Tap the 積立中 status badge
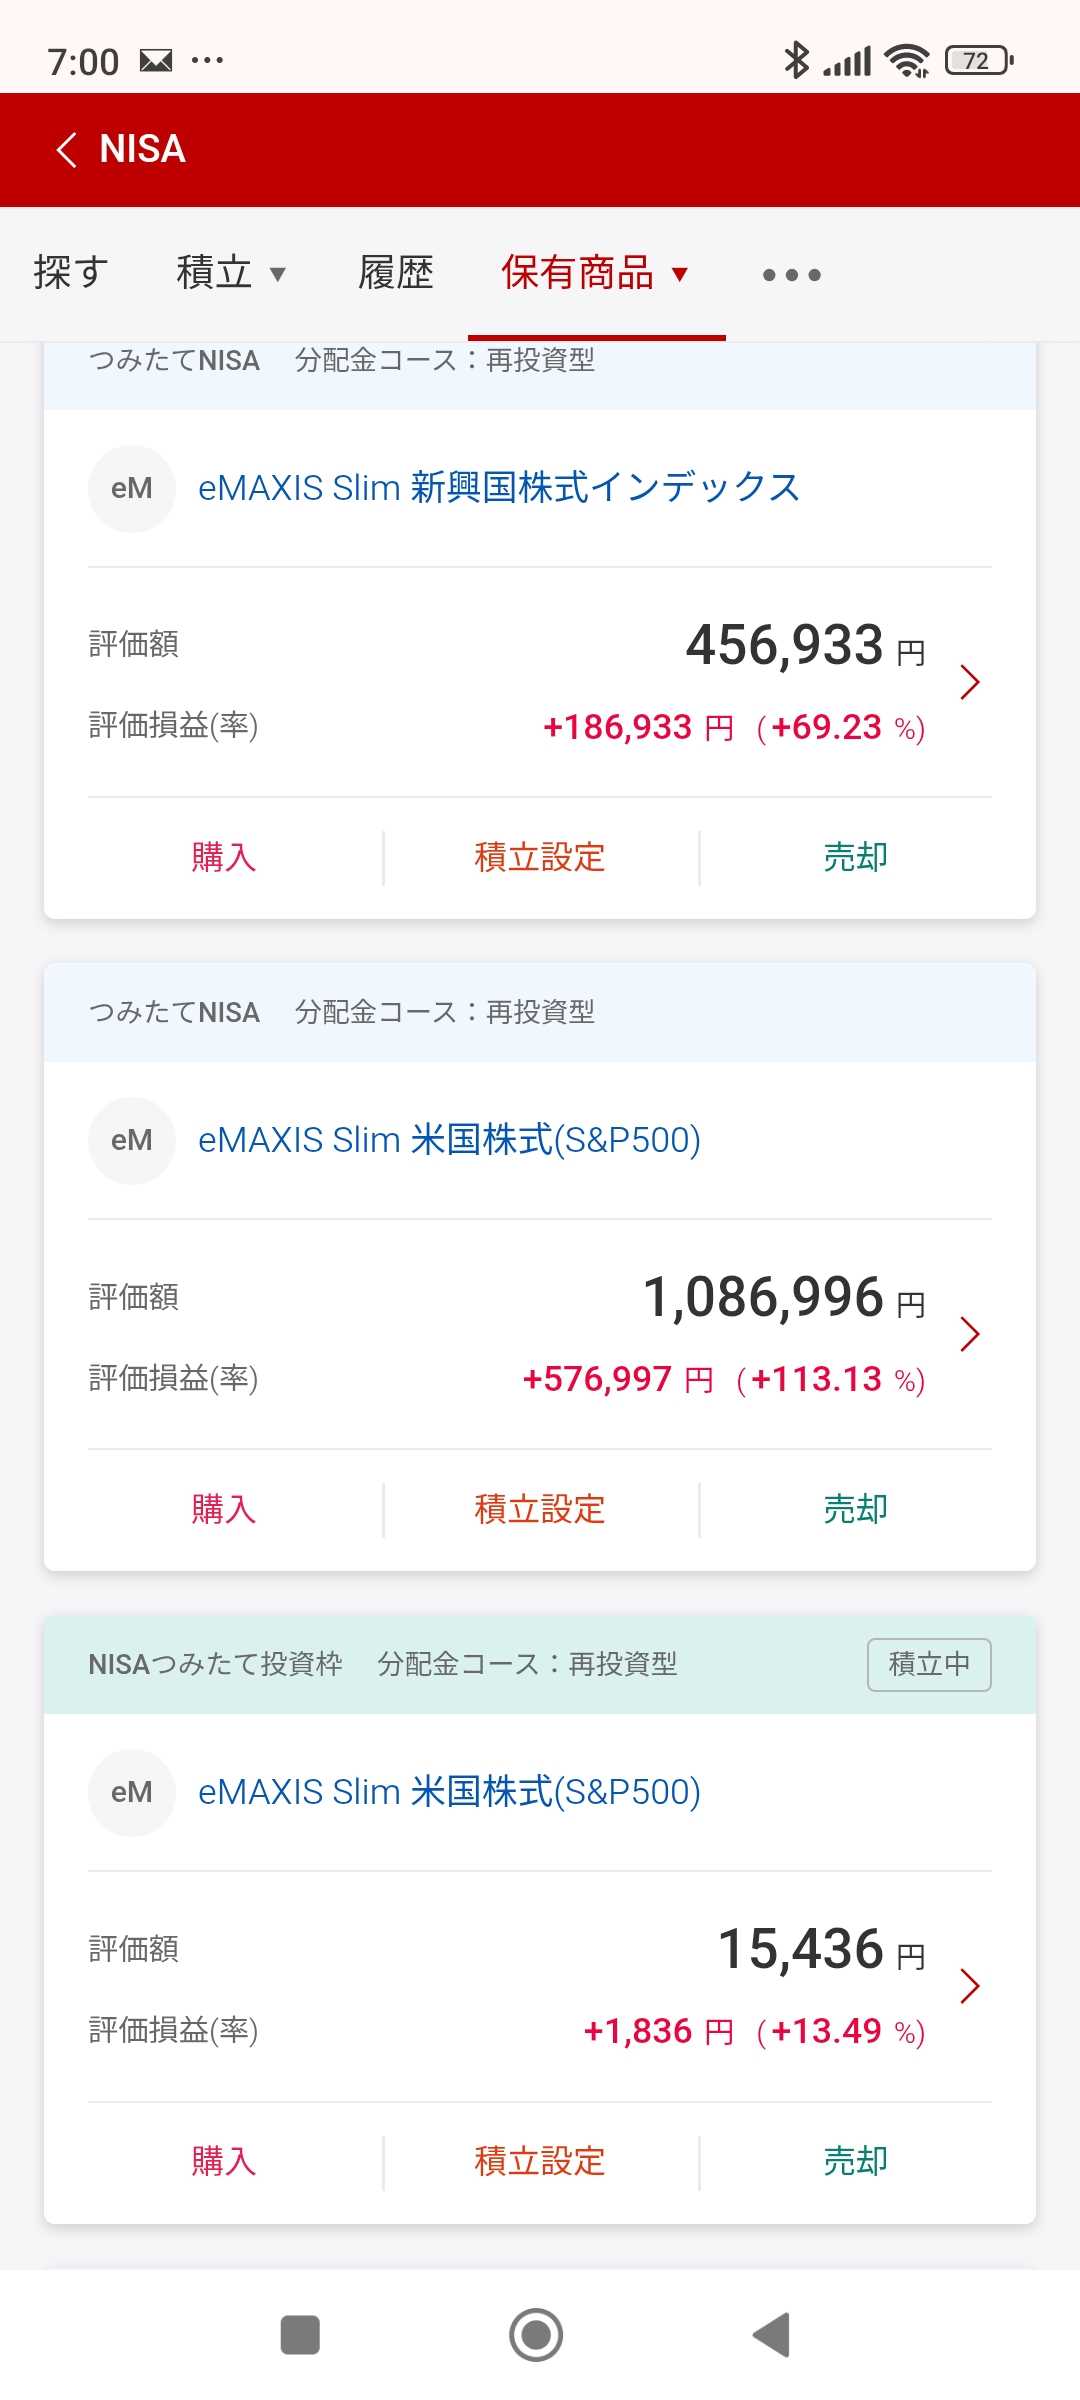This screenshot has height=2400, width=1080. pos(929,1664)
